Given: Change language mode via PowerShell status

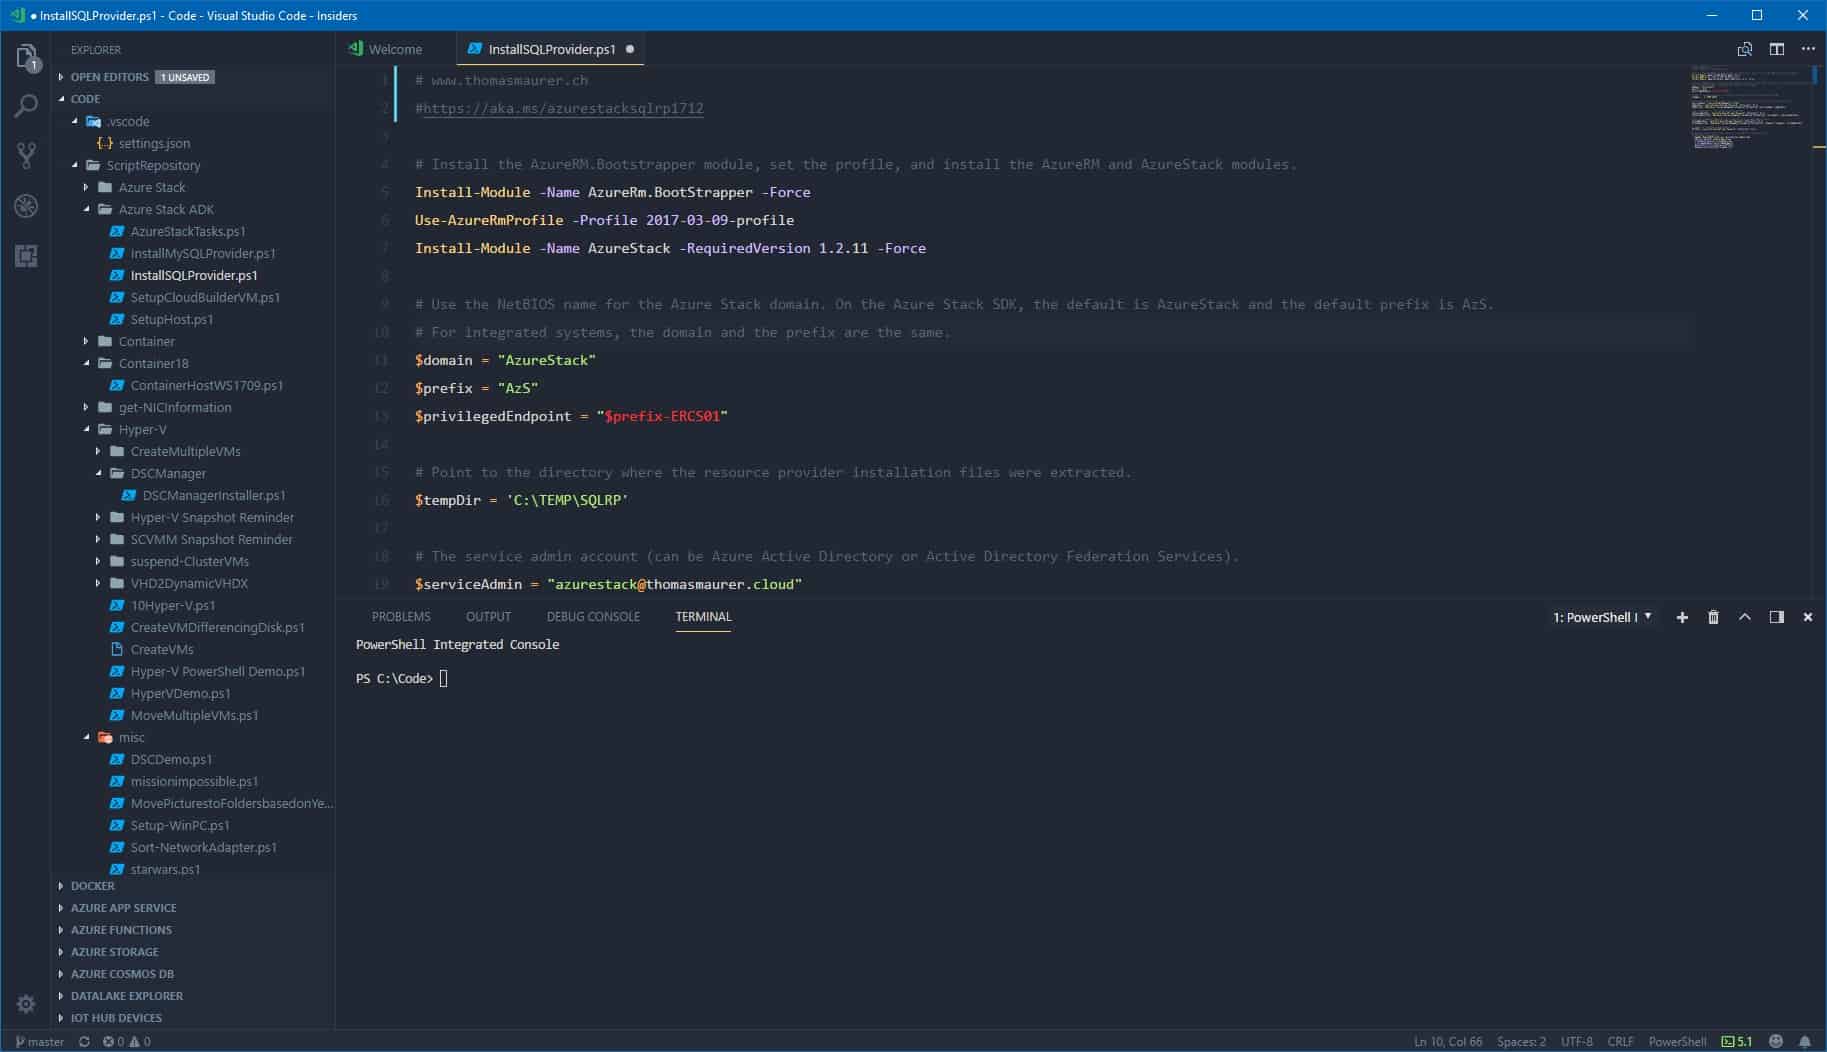Looking at the screenshot, I should click(x=1677, y=1041).
